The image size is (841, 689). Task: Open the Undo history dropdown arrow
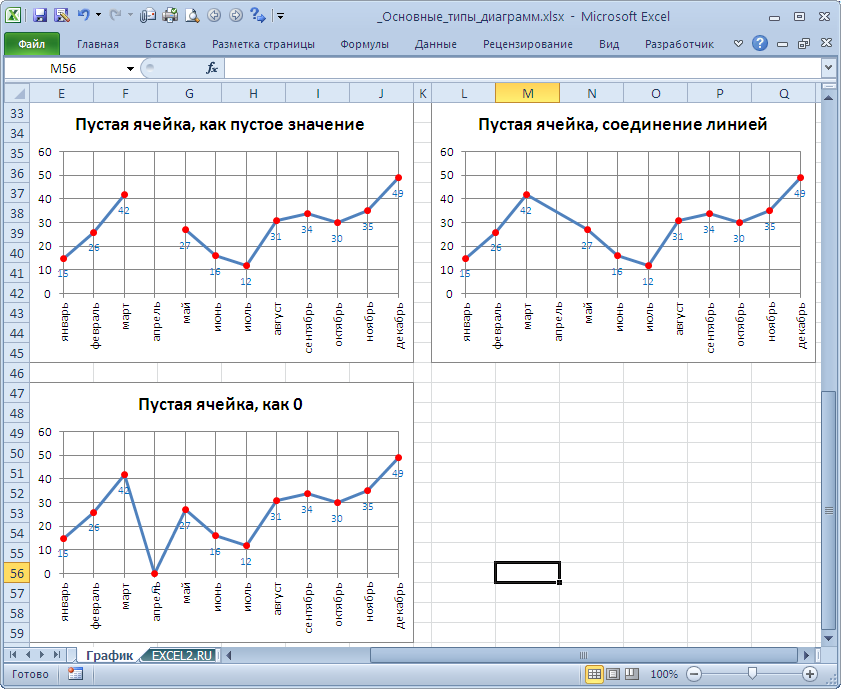(x=98, y=15)
